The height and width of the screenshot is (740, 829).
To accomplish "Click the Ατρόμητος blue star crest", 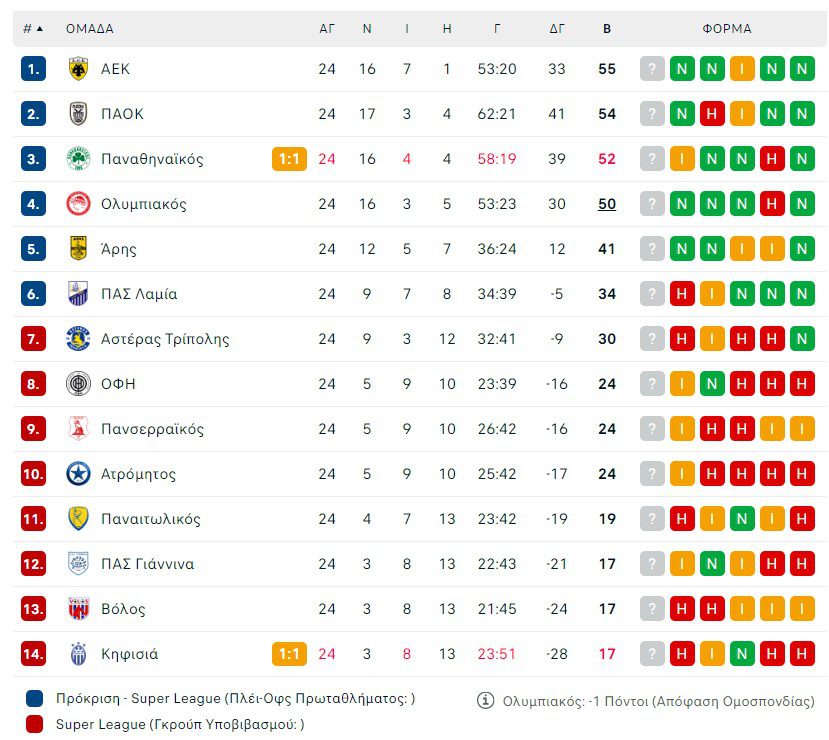I will (78, 474).
